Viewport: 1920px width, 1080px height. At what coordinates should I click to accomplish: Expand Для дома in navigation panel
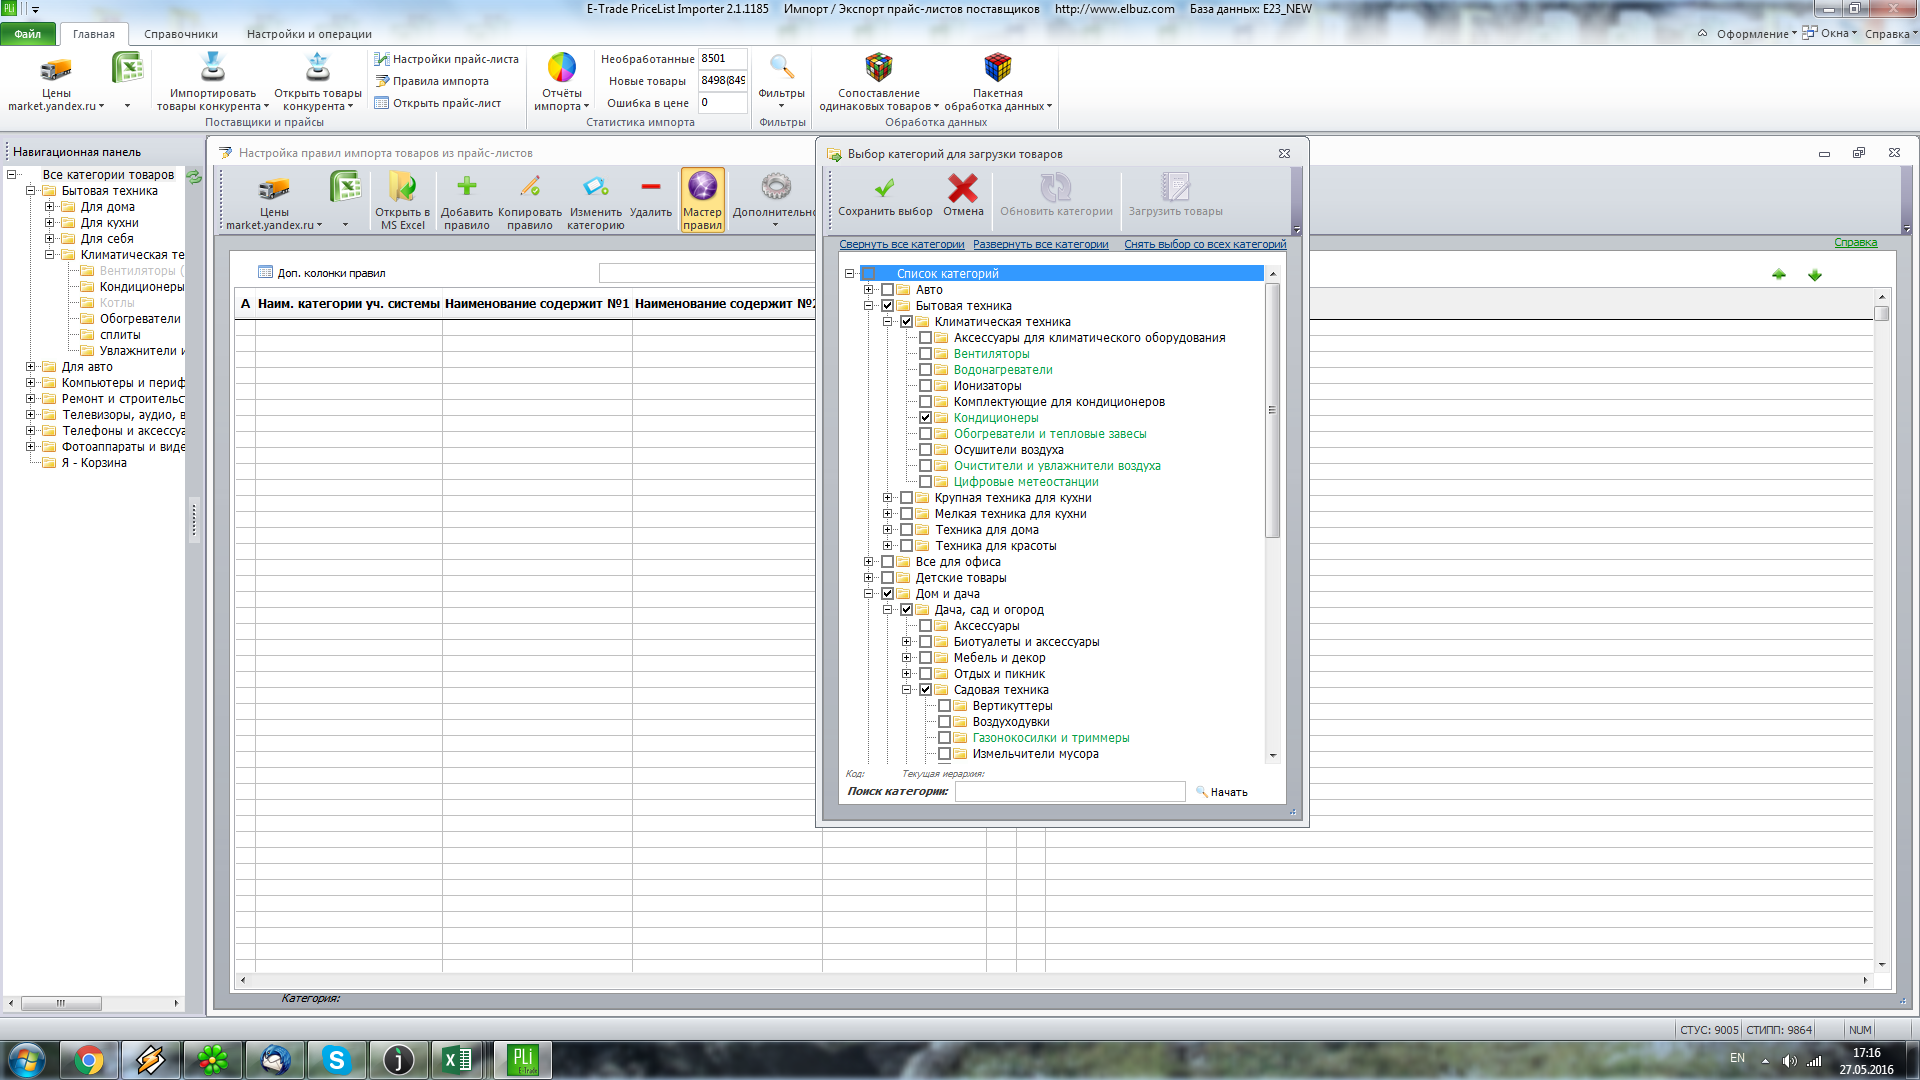click(49, 207)
